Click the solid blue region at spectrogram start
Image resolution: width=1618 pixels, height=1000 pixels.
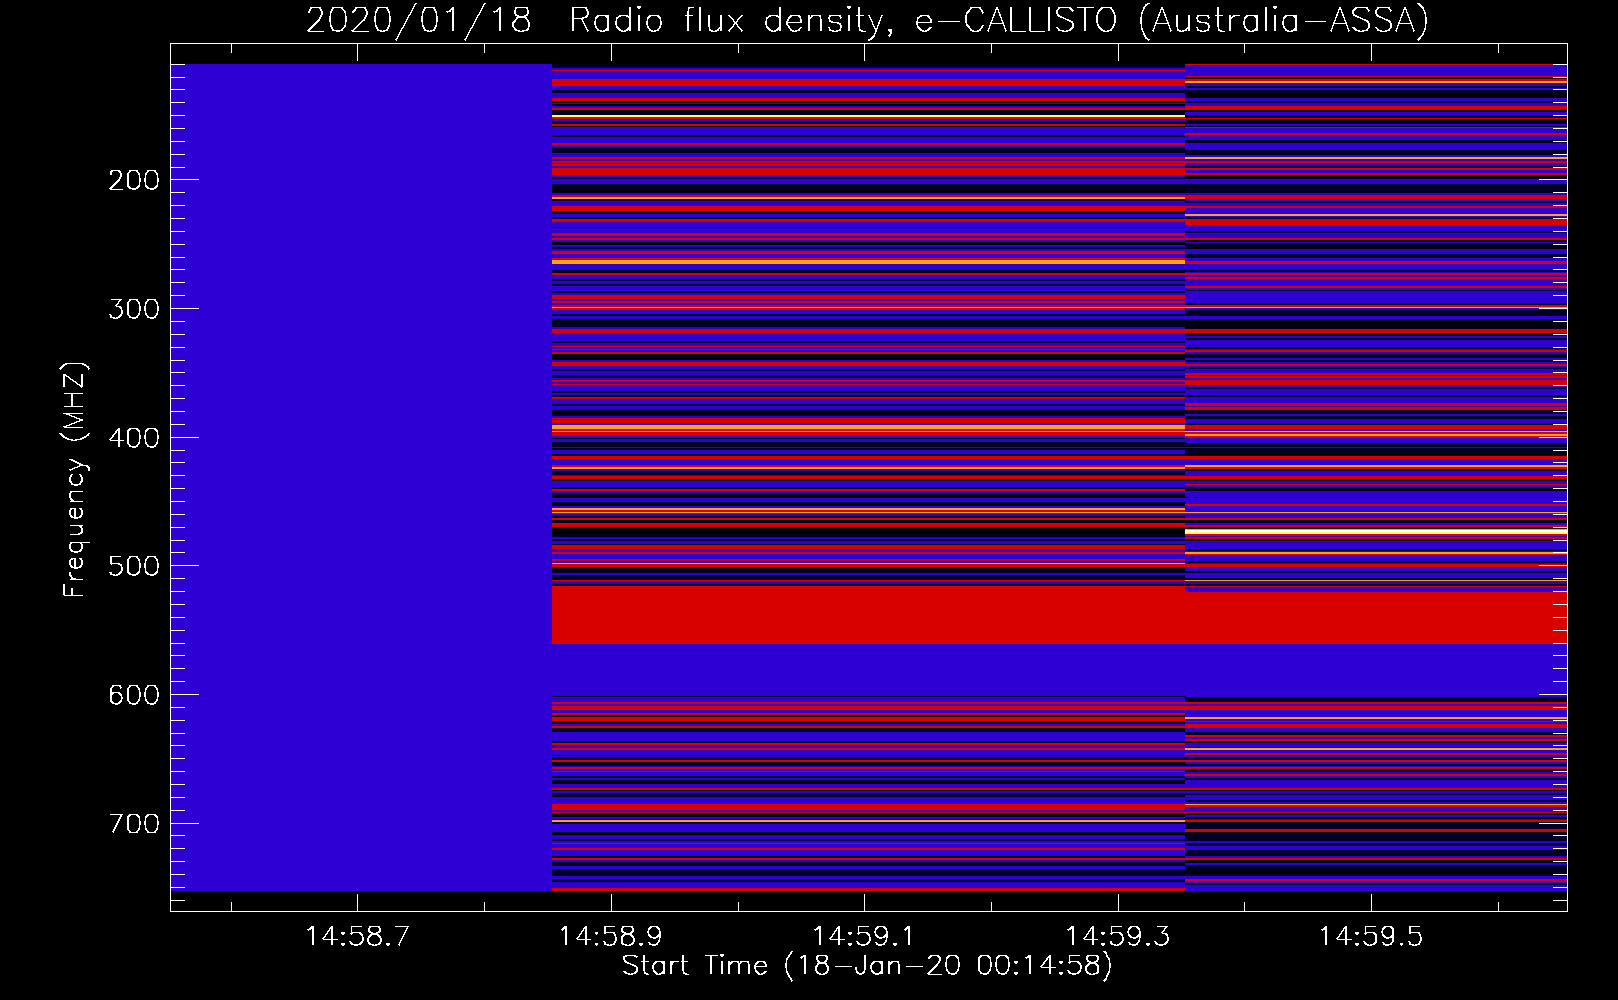[361, 477]
